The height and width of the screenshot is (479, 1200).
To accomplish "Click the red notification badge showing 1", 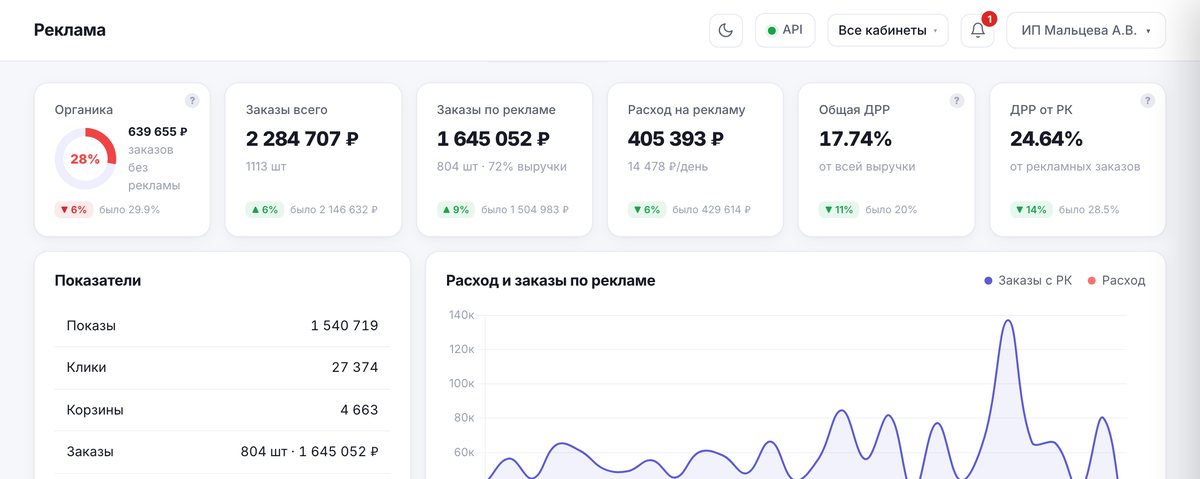I will [x=989, y=19].
